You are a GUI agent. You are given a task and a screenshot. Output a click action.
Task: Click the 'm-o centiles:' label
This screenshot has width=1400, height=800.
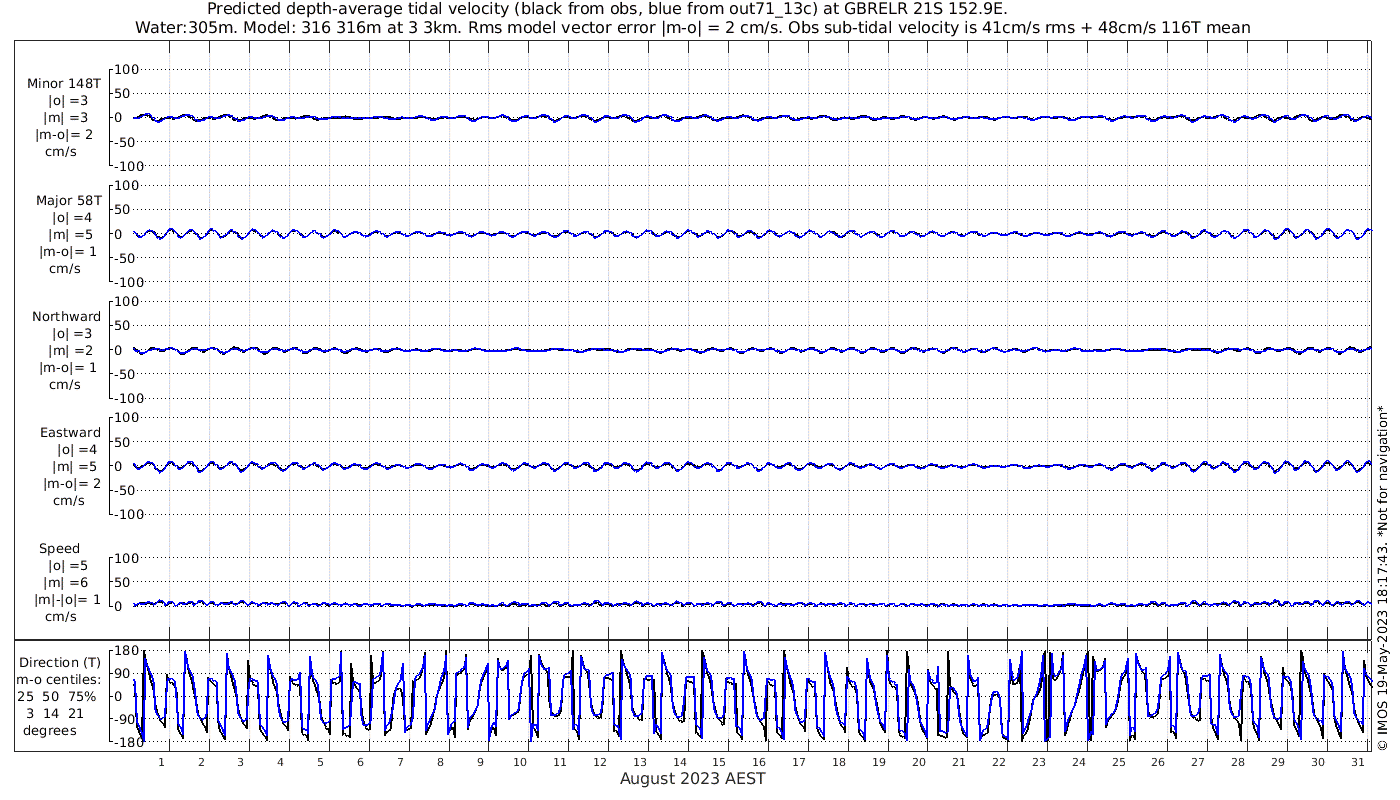pos(58,679)
